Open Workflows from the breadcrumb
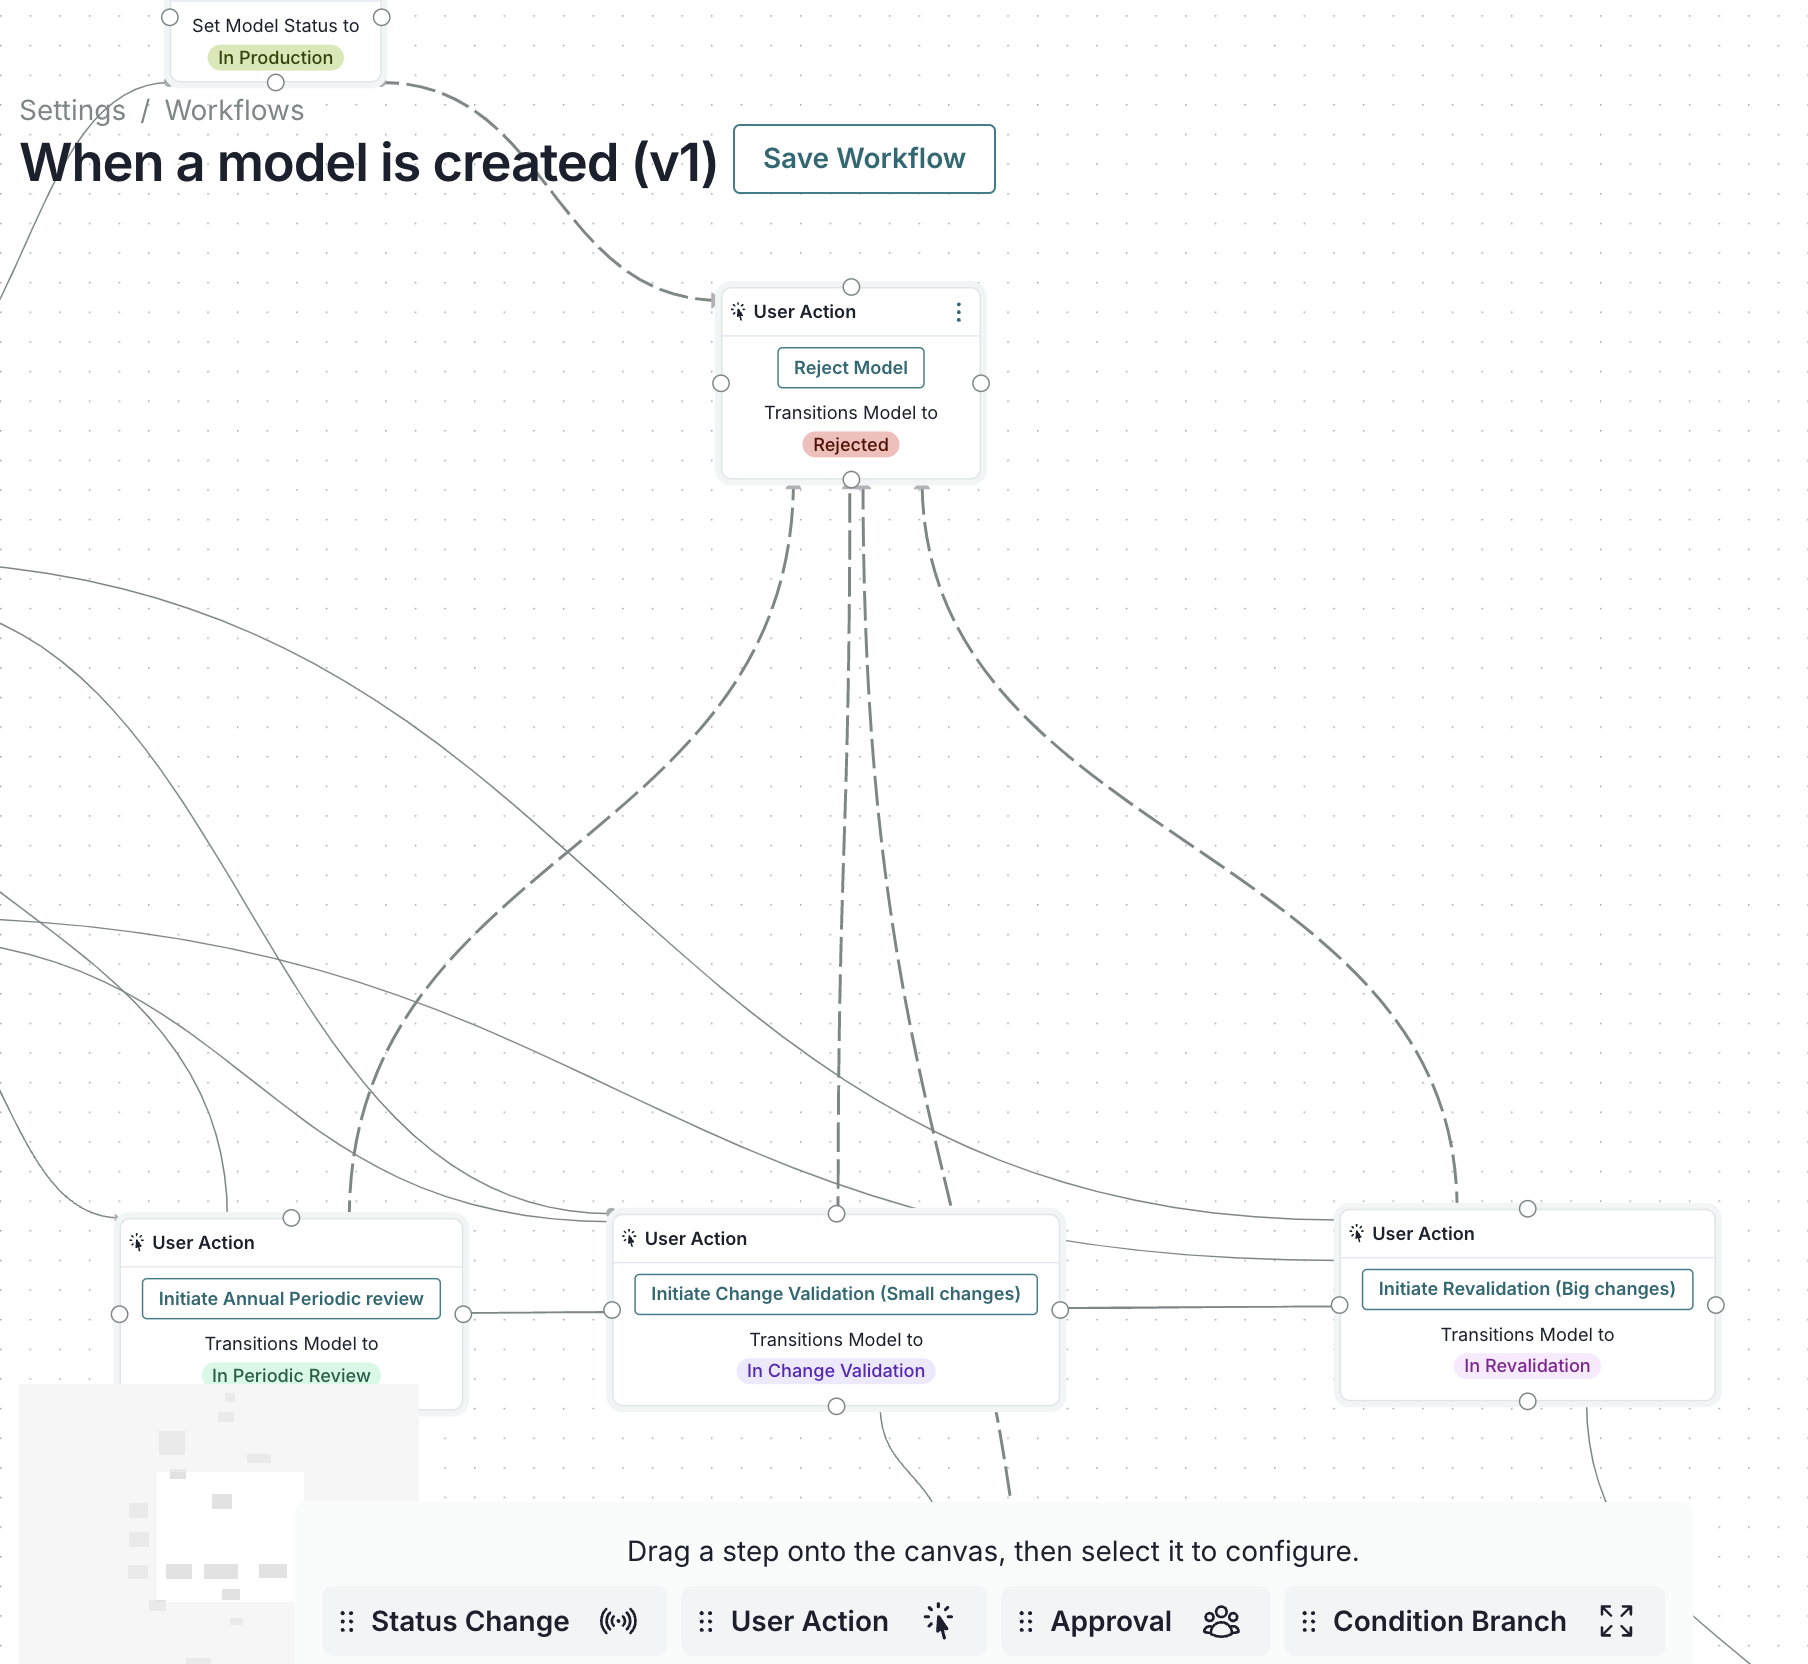The width and height of the screenshot is (1808, 1664). (235, 110)
